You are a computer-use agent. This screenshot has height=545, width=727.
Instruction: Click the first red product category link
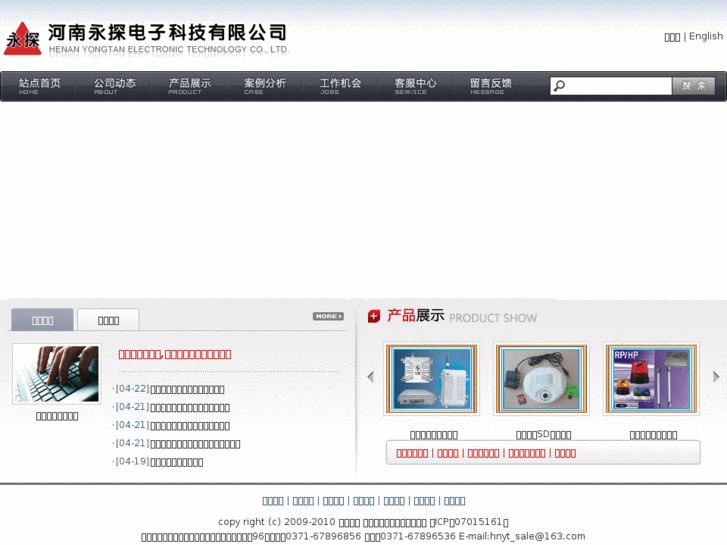click(412, 453)
